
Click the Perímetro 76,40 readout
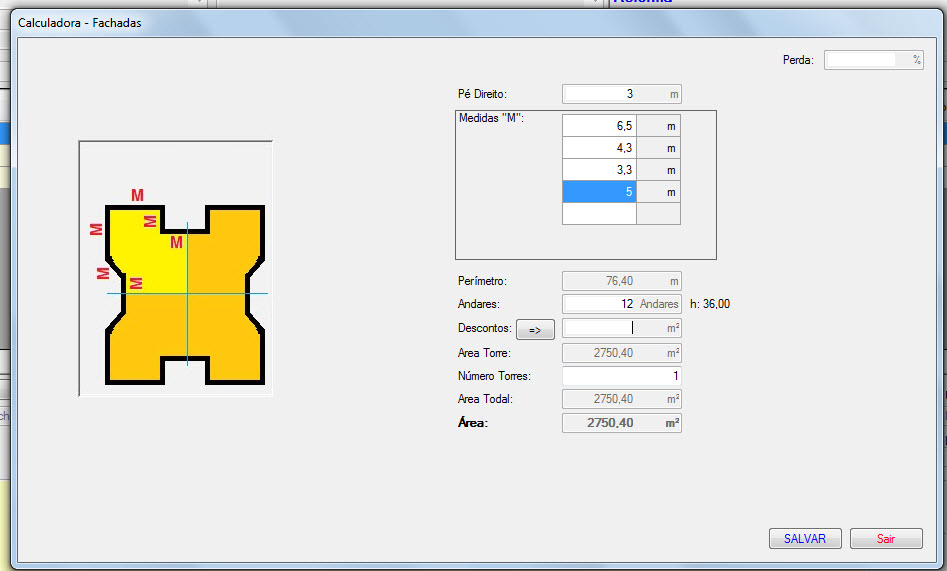(621, 281)
